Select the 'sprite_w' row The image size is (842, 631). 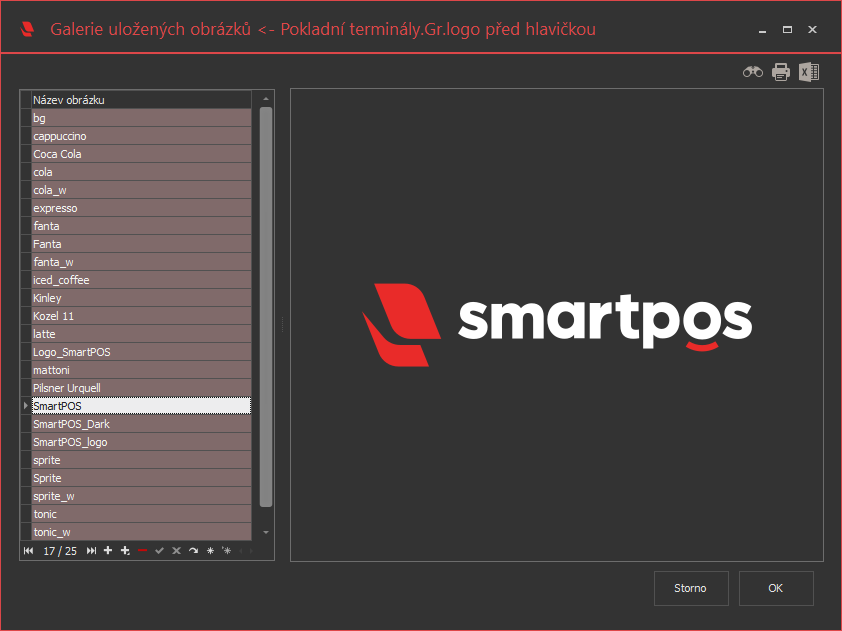click(141, 496)
